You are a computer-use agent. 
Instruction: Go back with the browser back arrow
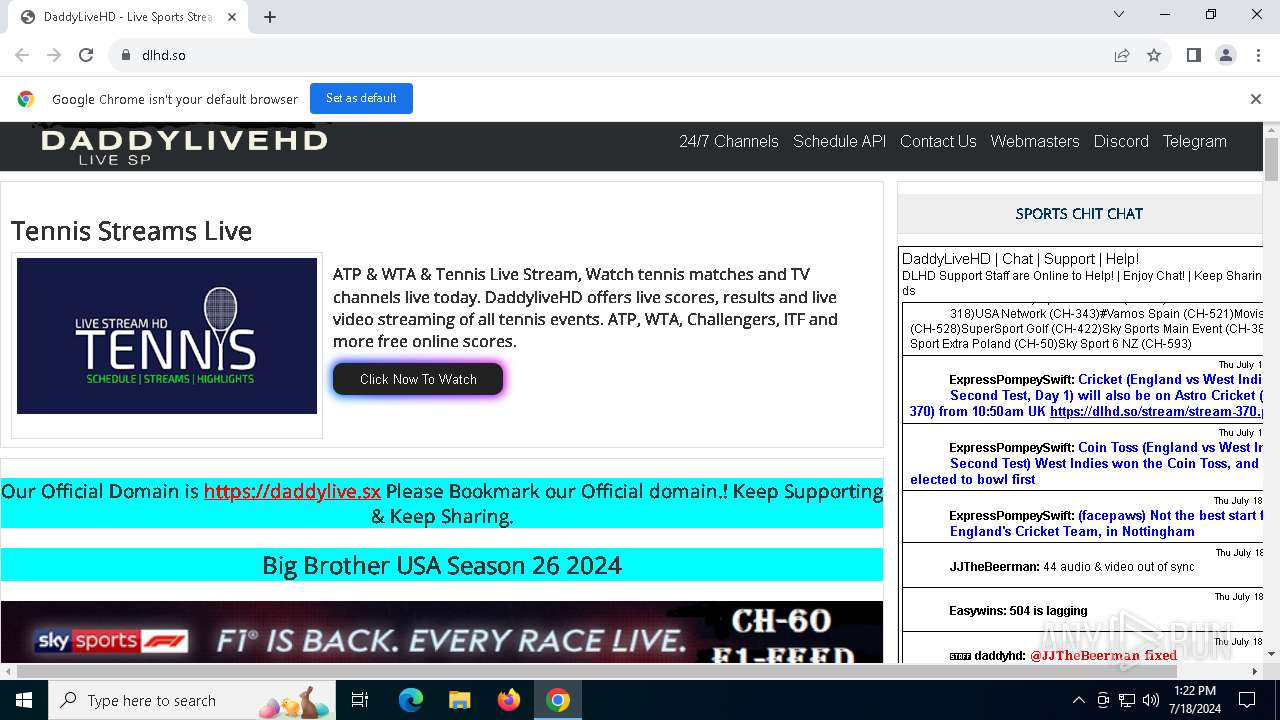[22, 56]
